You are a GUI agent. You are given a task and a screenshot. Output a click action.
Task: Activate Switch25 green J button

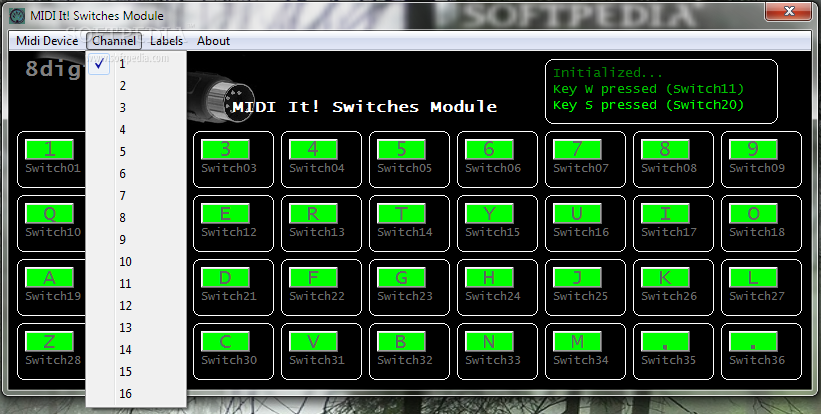(x=577, y=277)
